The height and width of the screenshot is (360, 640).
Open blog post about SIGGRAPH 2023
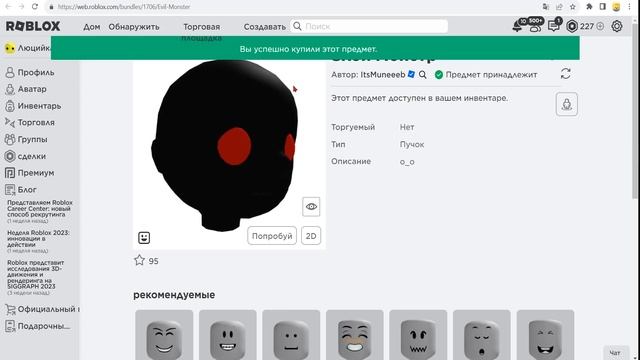pyautogui.click(x=35, y=275)
